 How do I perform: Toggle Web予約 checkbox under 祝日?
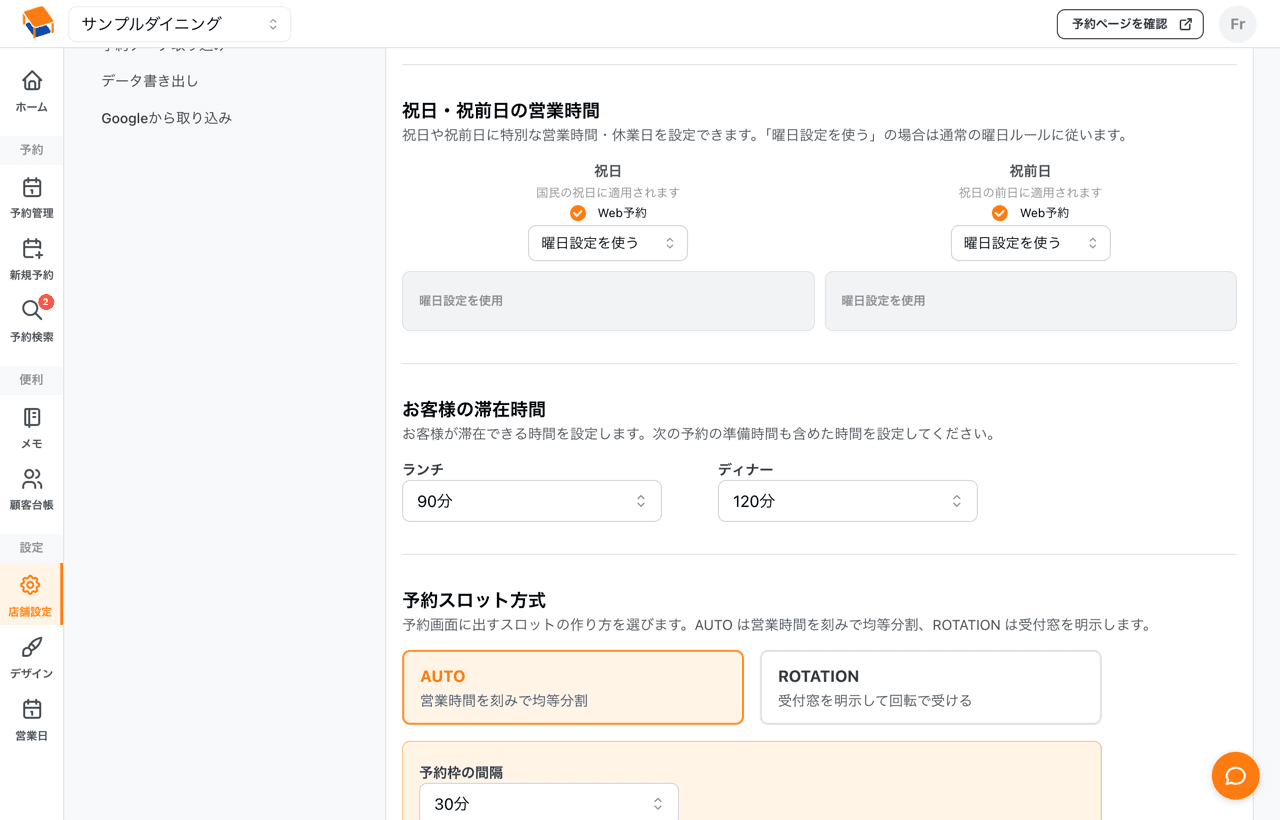578,213
